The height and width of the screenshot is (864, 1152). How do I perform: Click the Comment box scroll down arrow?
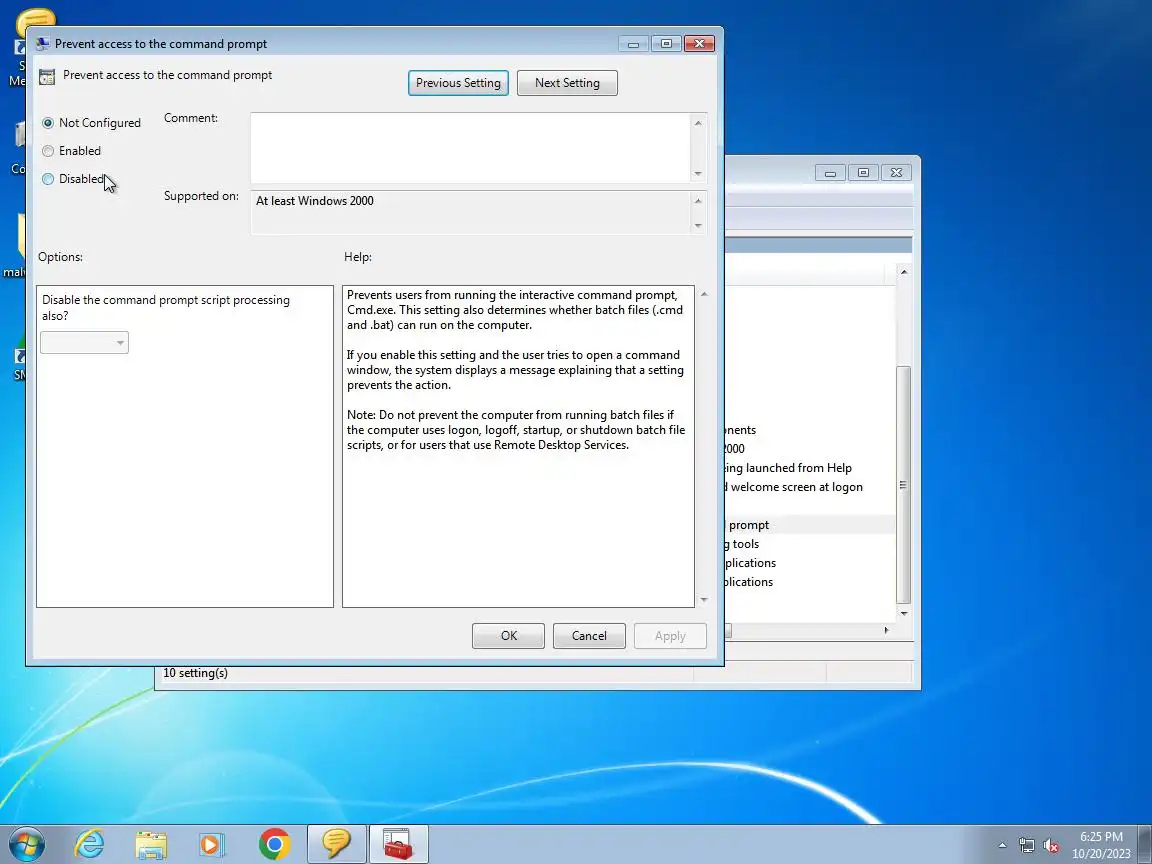click(698, 173)
